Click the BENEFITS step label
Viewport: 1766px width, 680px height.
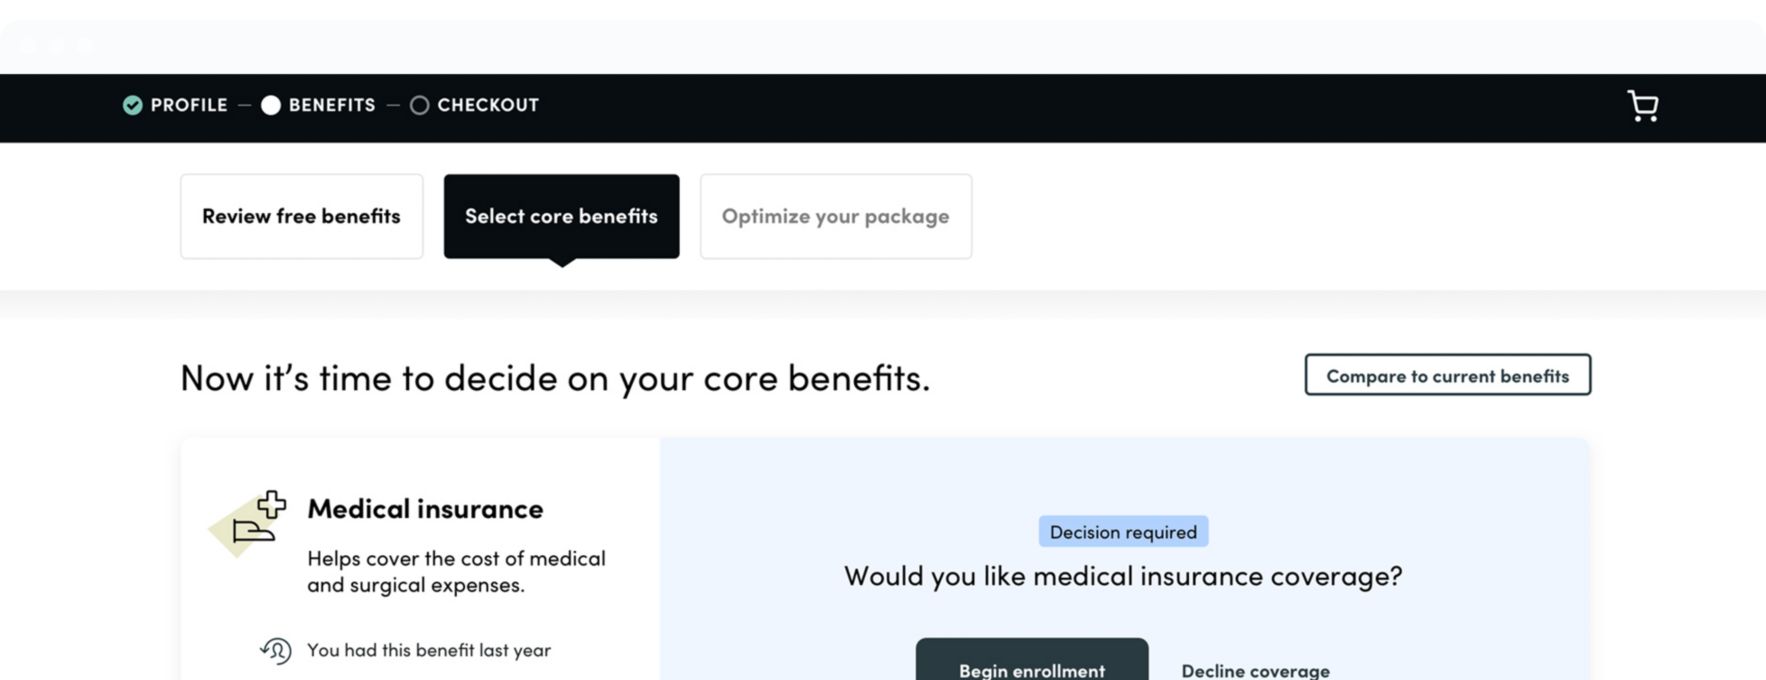332,105
